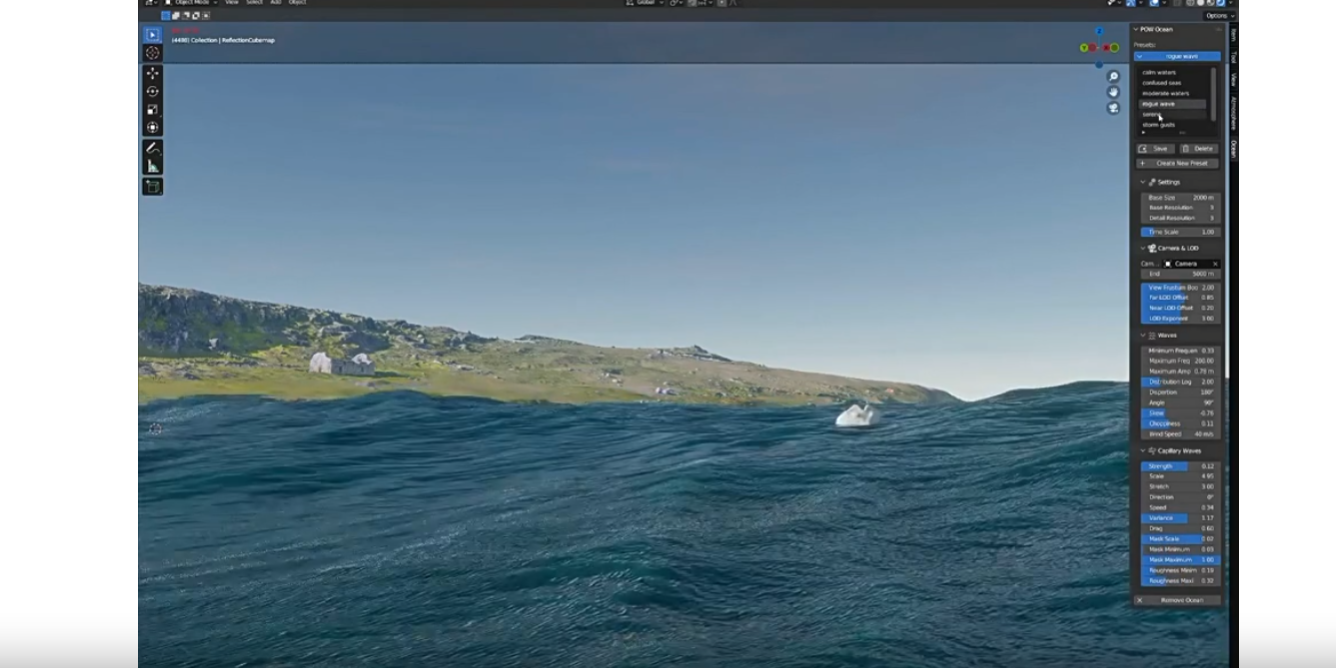Activate the Rotate tool
The width and height of the screenshot is (1336, 668).
point(152,91)
